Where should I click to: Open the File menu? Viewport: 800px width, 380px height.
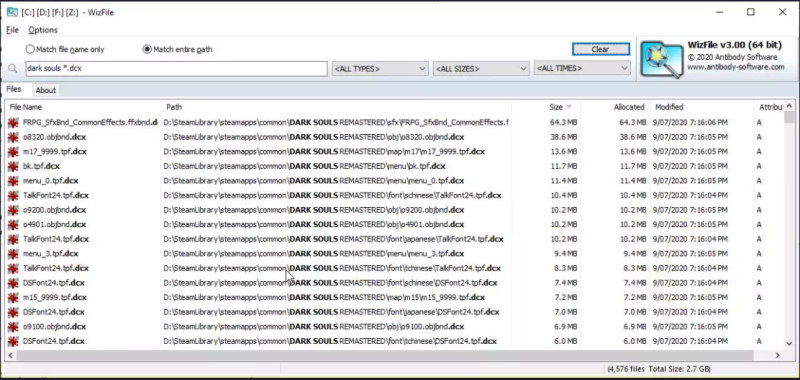click(12, 30)
